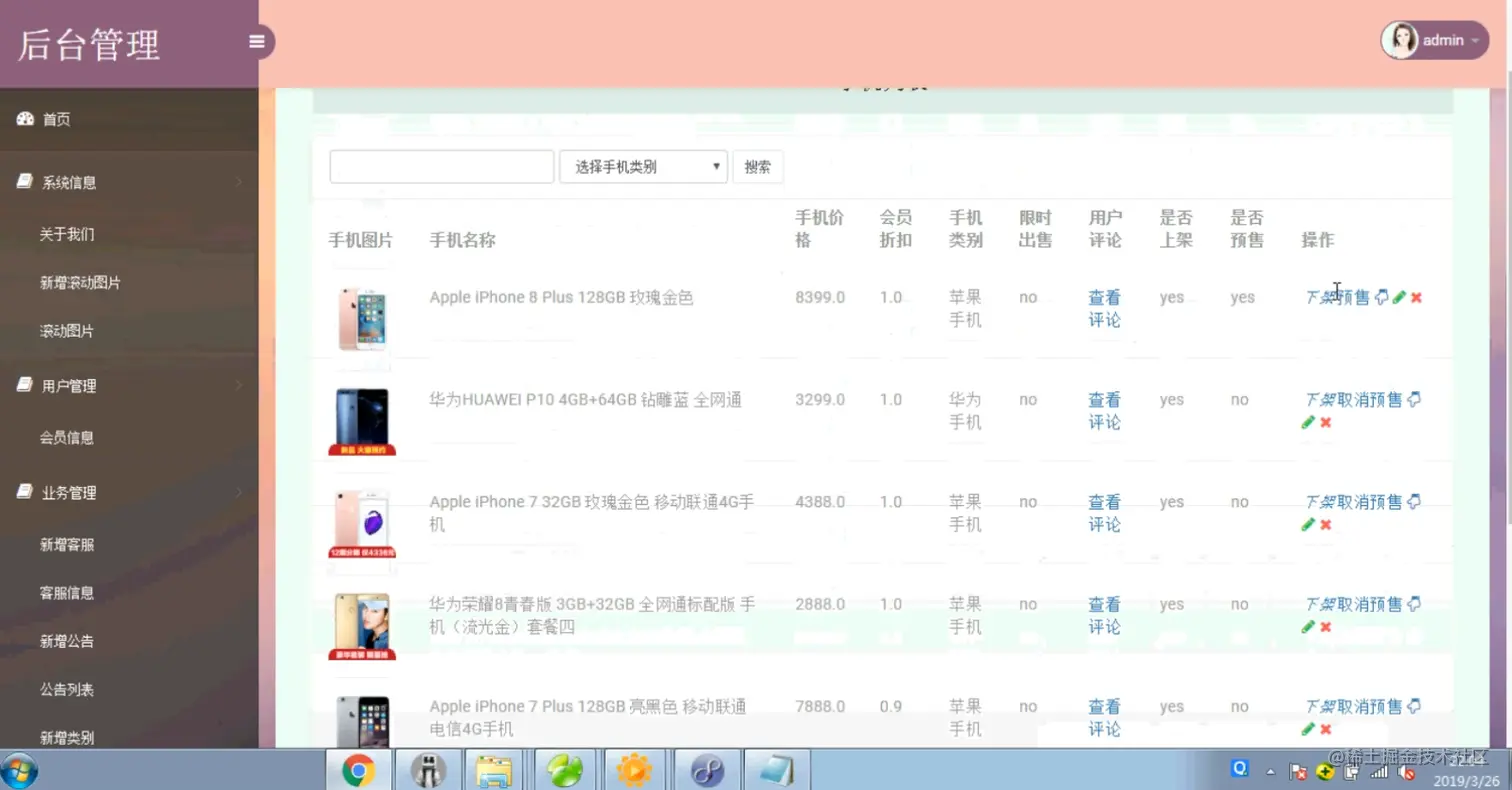This screenshot has height=790, width=1512.
Task: Open 新增类别 in the sidebar
Action: [x=67, y=738]
